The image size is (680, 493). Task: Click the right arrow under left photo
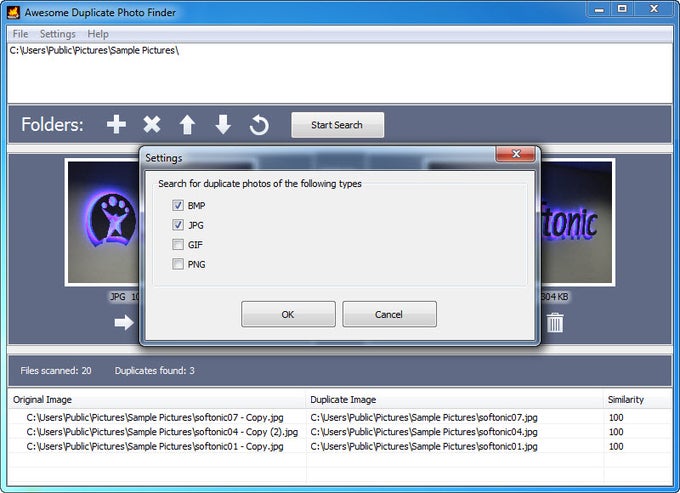coord(124,322)
